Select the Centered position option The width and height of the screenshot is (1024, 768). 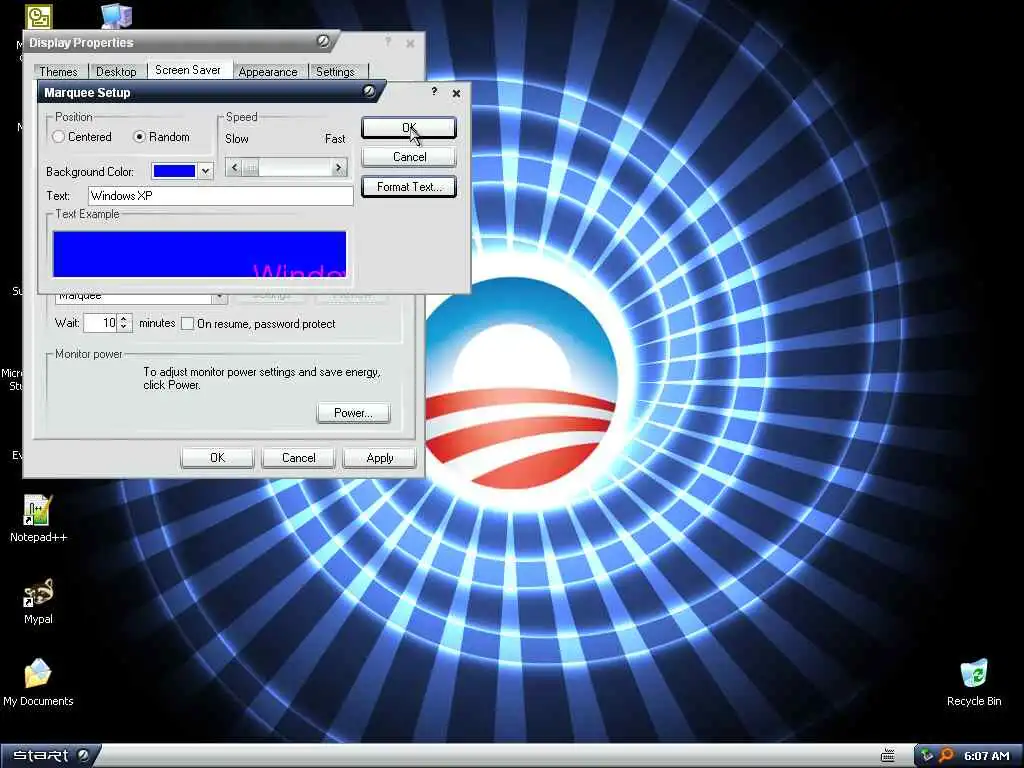tap(82, 136)
